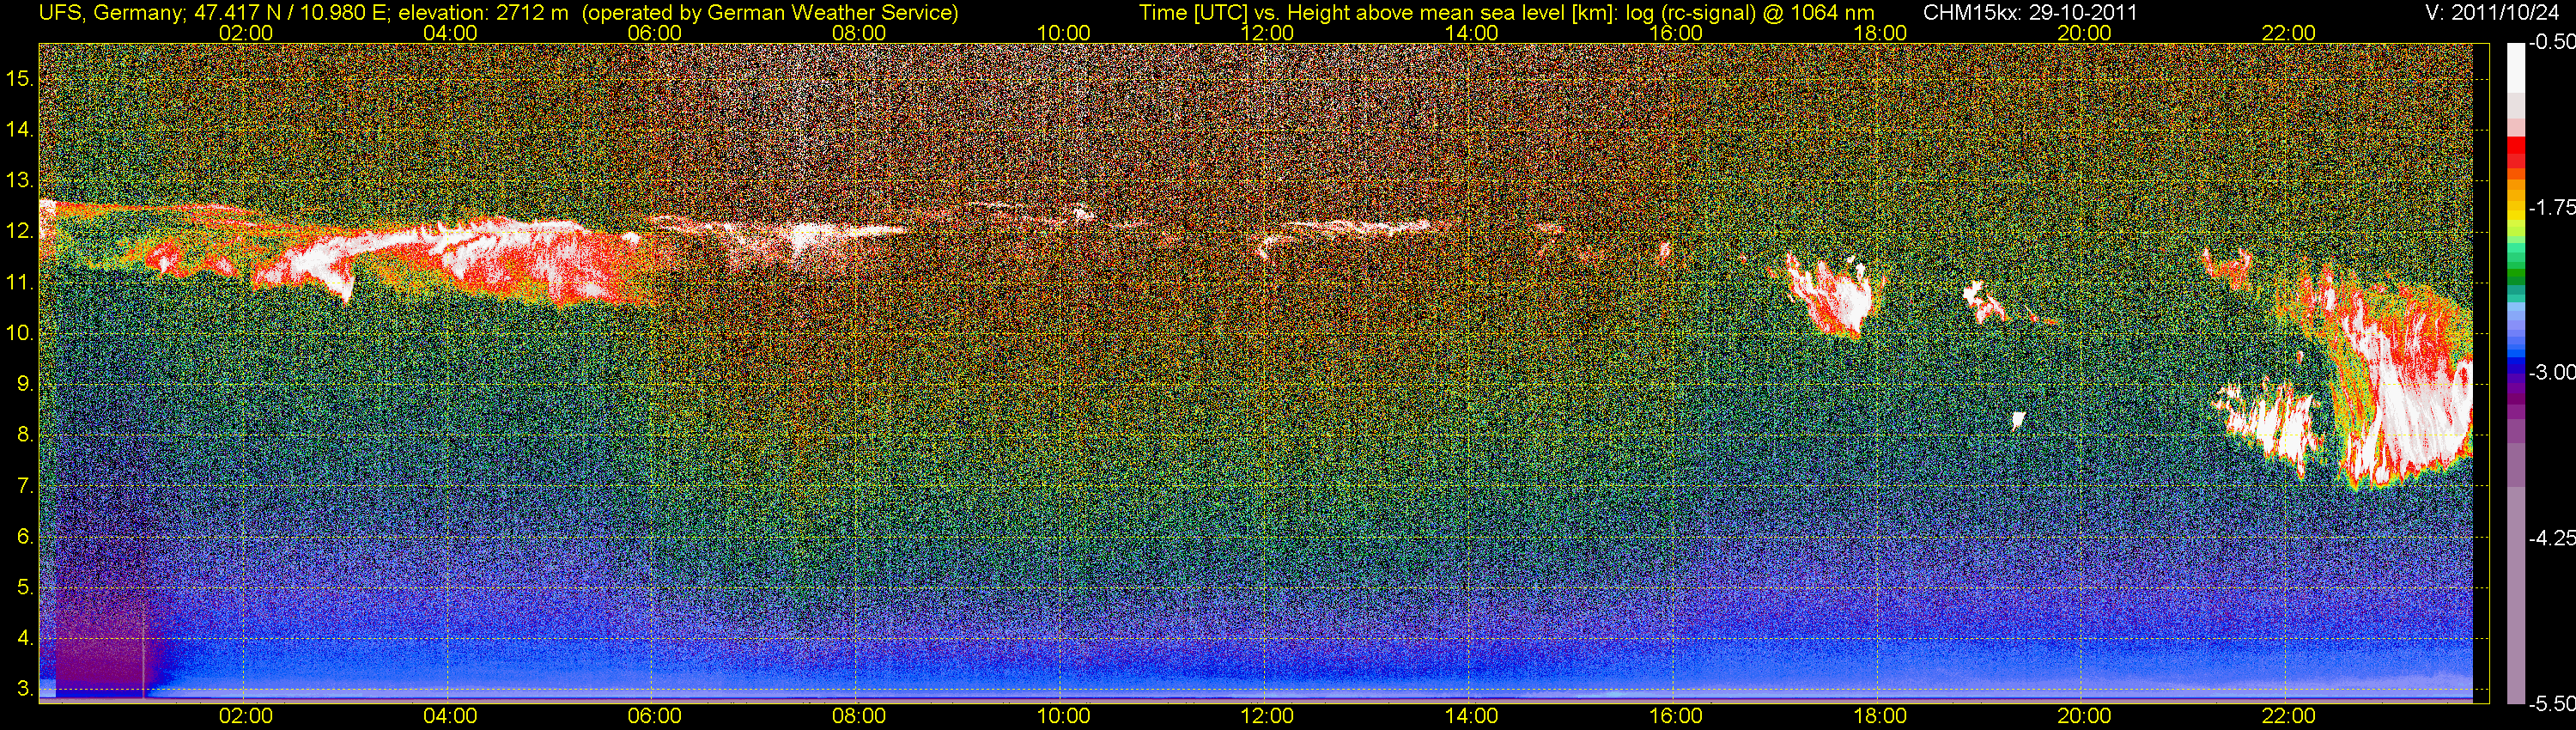Click the 16:00 label on the bottom time axis
2576x730 pixels.
[1676, 716]
